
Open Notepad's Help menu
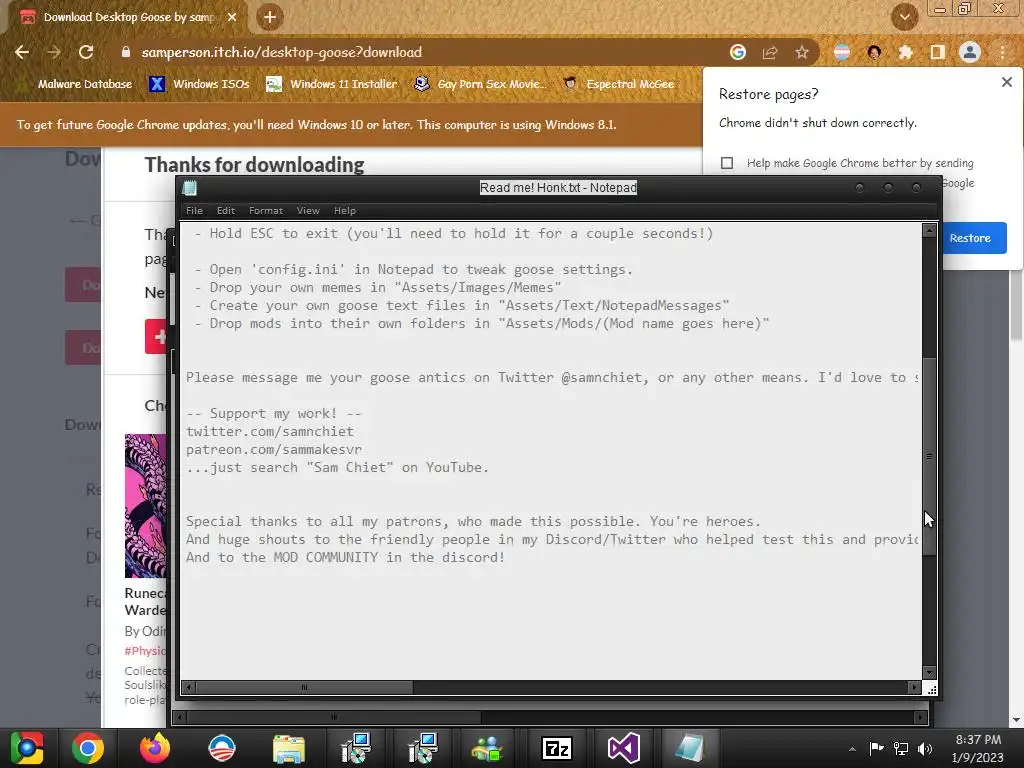point(345,210)
